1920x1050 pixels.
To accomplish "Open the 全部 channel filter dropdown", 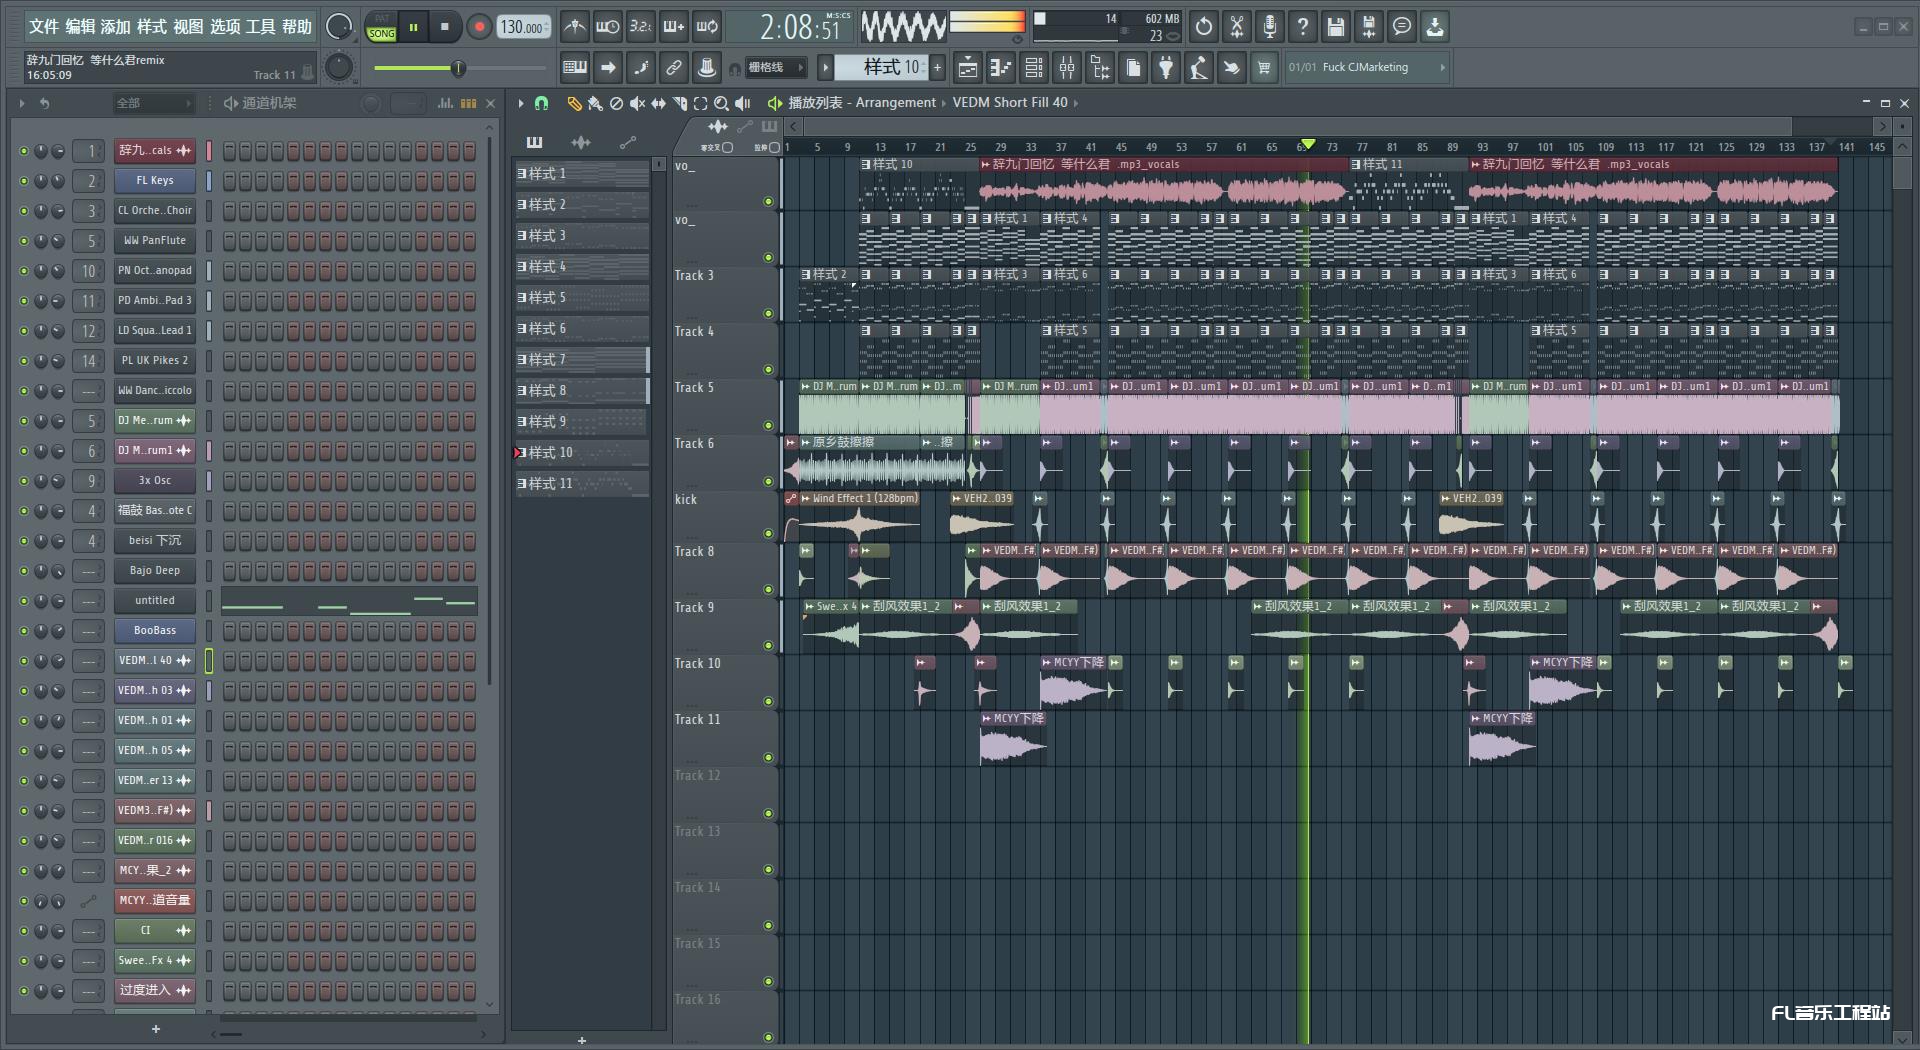I will [153, 103].
